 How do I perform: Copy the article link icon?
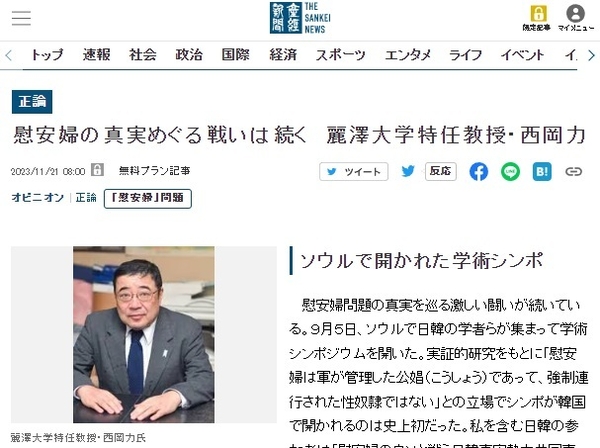click(573, 171)
